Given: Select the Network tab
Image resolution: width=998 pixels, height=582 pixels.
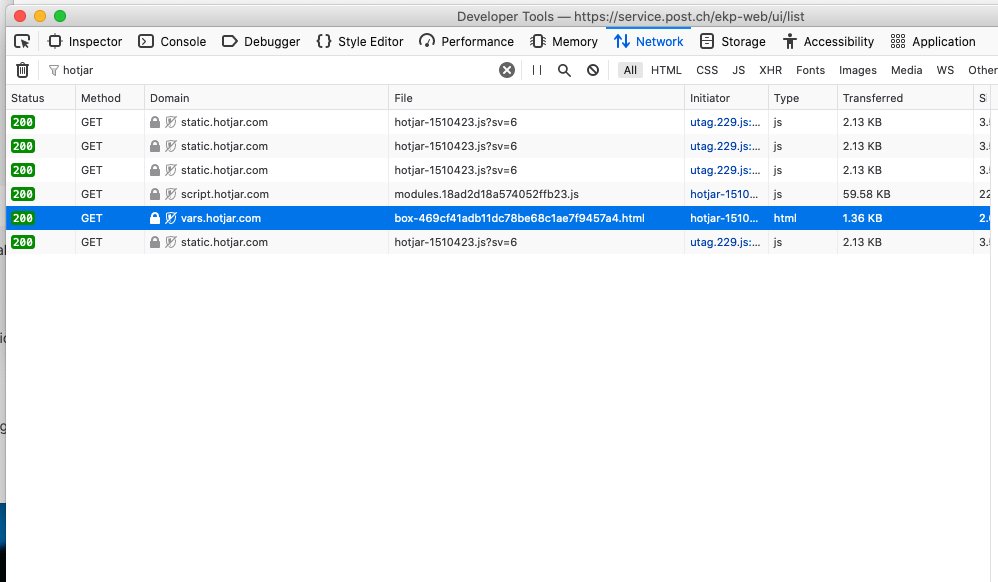Looking at the screenshot, I should (x=648, y=41).
